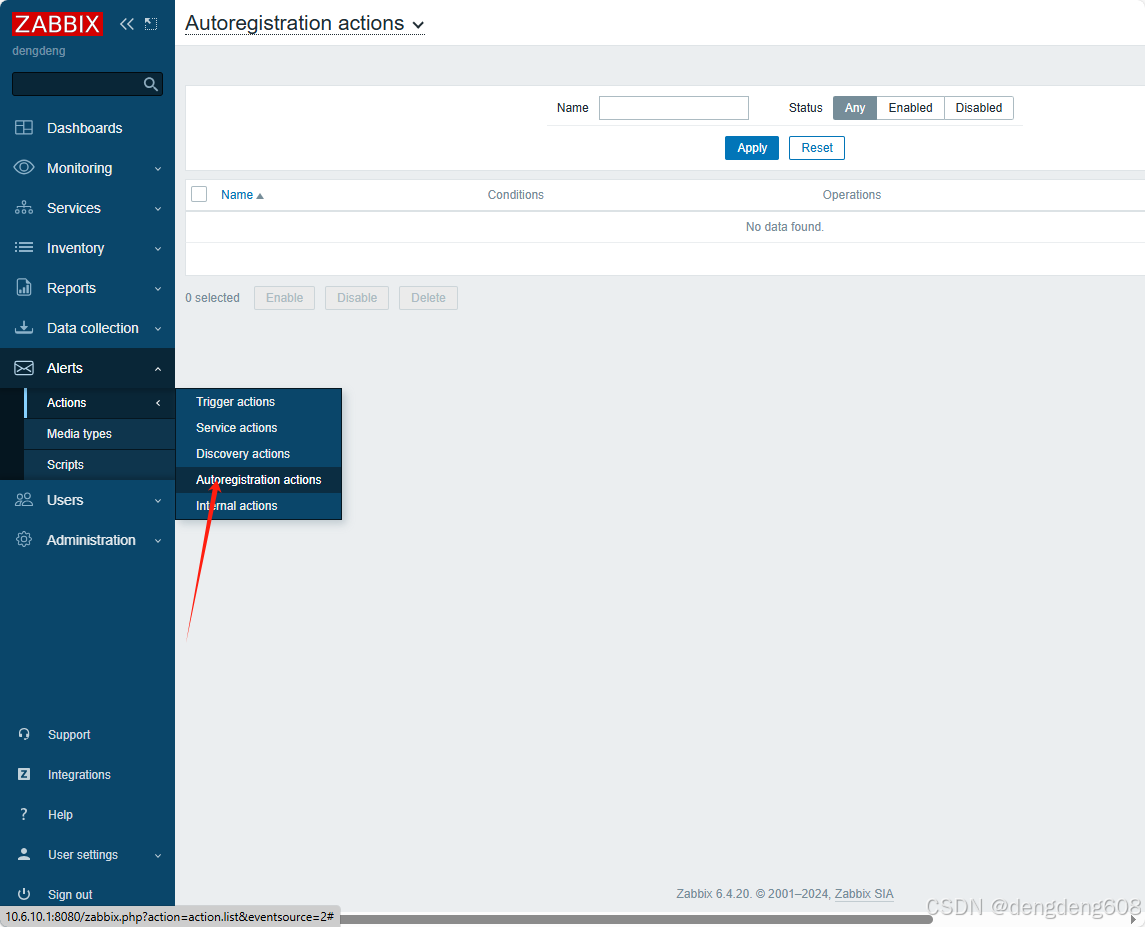Click the Conditions column header

point(516,194)
